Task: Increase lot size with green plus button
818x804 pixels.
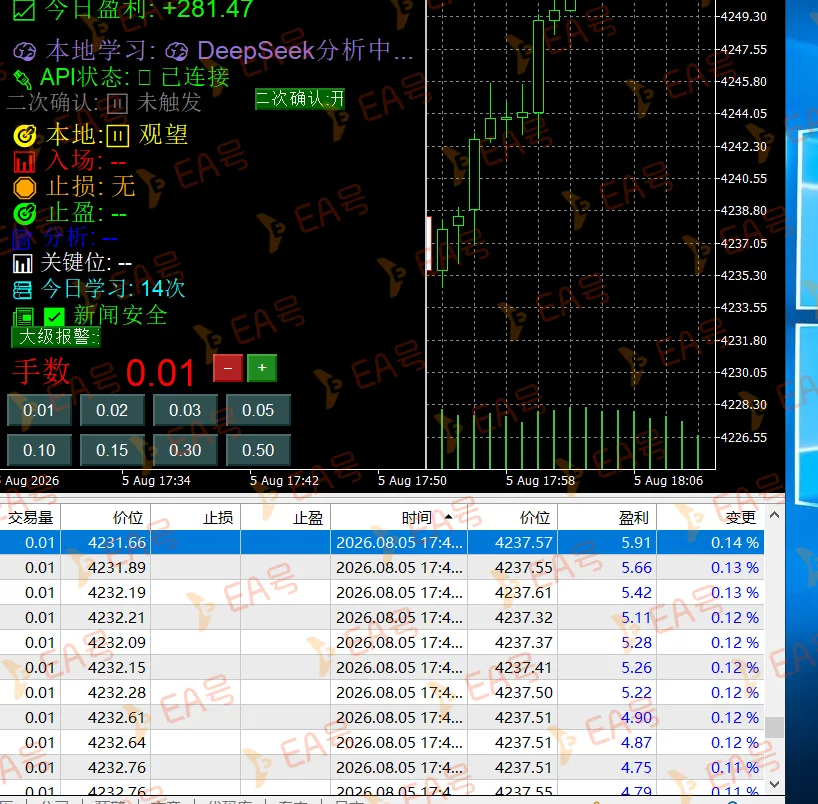Action: 262,368
